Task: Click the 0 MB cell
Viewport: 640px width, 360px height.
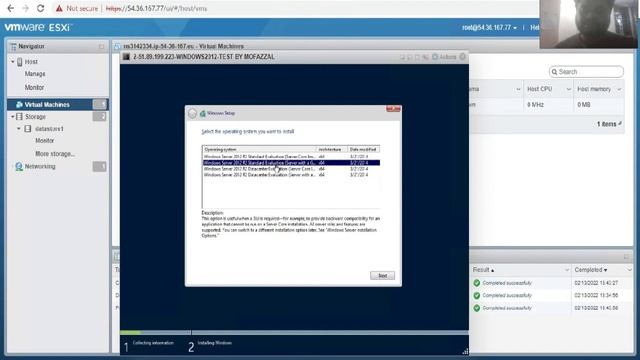Action: (x=584, y=105)
